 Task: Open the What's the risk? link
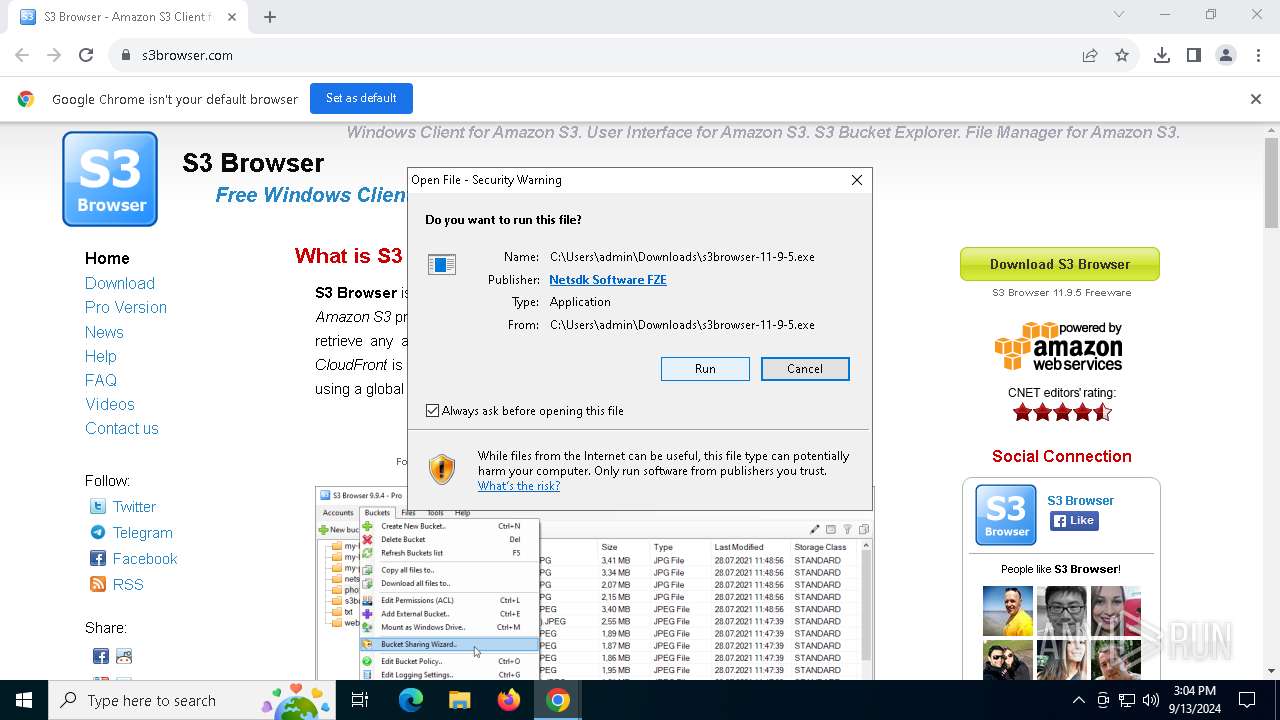tap(519, 486)
